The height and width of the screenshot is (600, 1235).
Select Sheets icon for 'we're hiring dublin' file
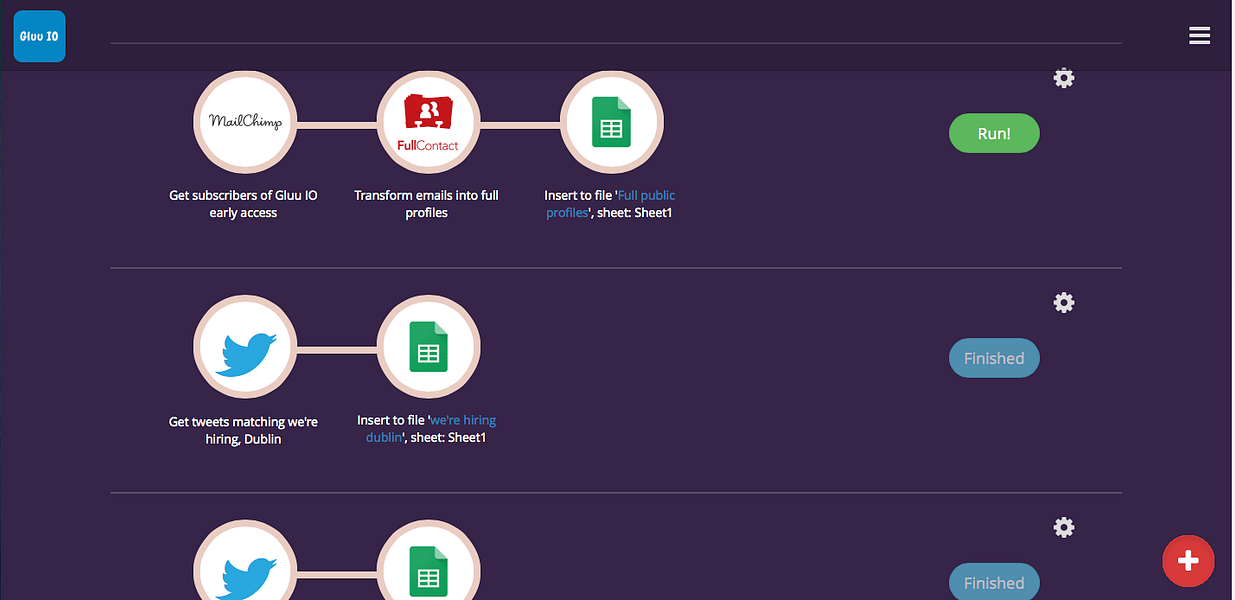click(x=428, y=348)
